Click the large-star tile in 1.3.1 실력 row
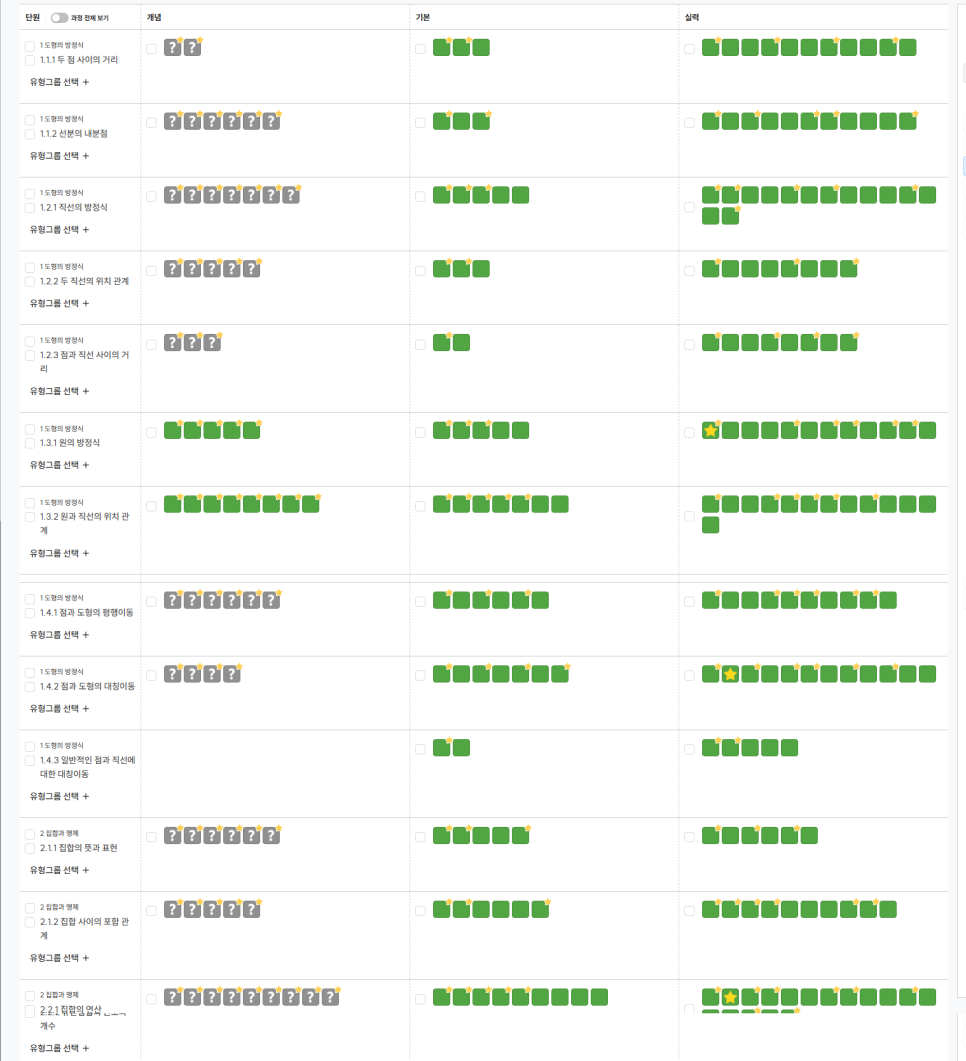This screenshot has height=1061, width=966. [x=711, y=431]
